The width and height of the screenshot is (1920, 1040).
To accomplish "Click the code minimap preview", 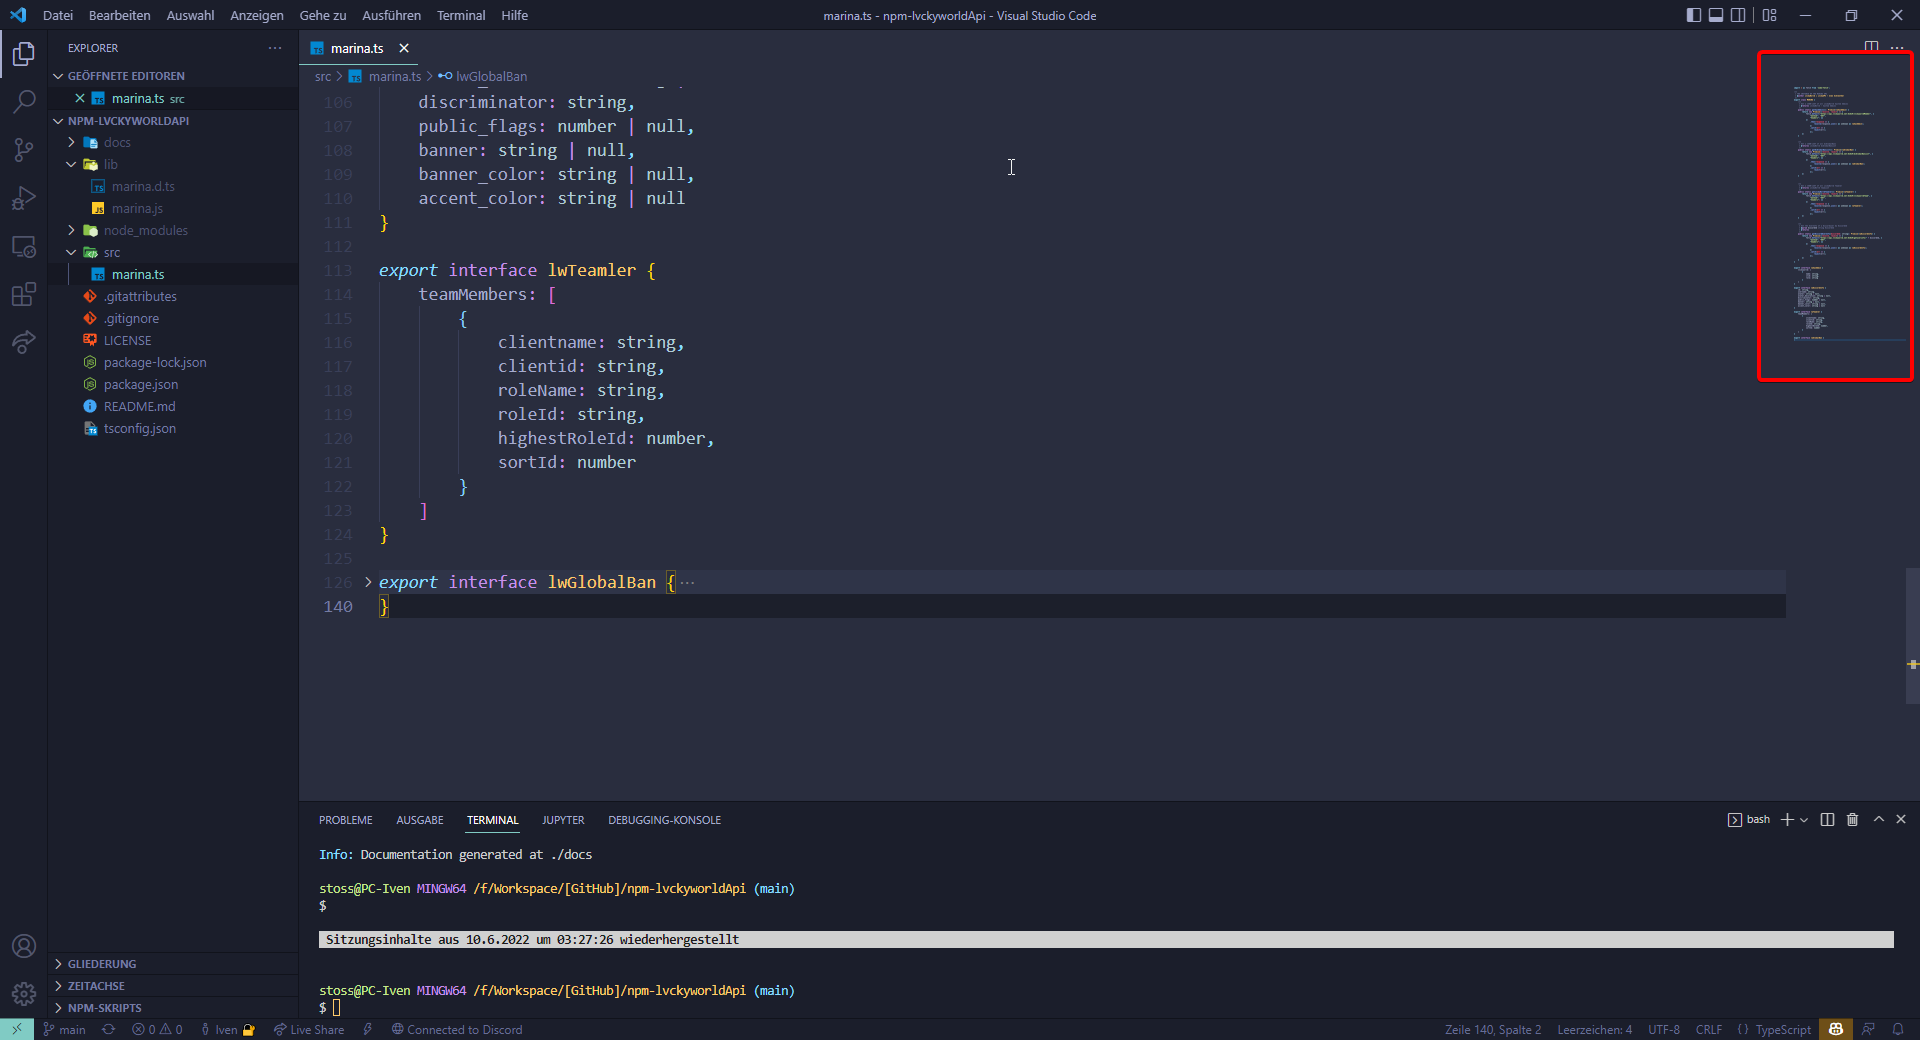I will click(1835, 216).
